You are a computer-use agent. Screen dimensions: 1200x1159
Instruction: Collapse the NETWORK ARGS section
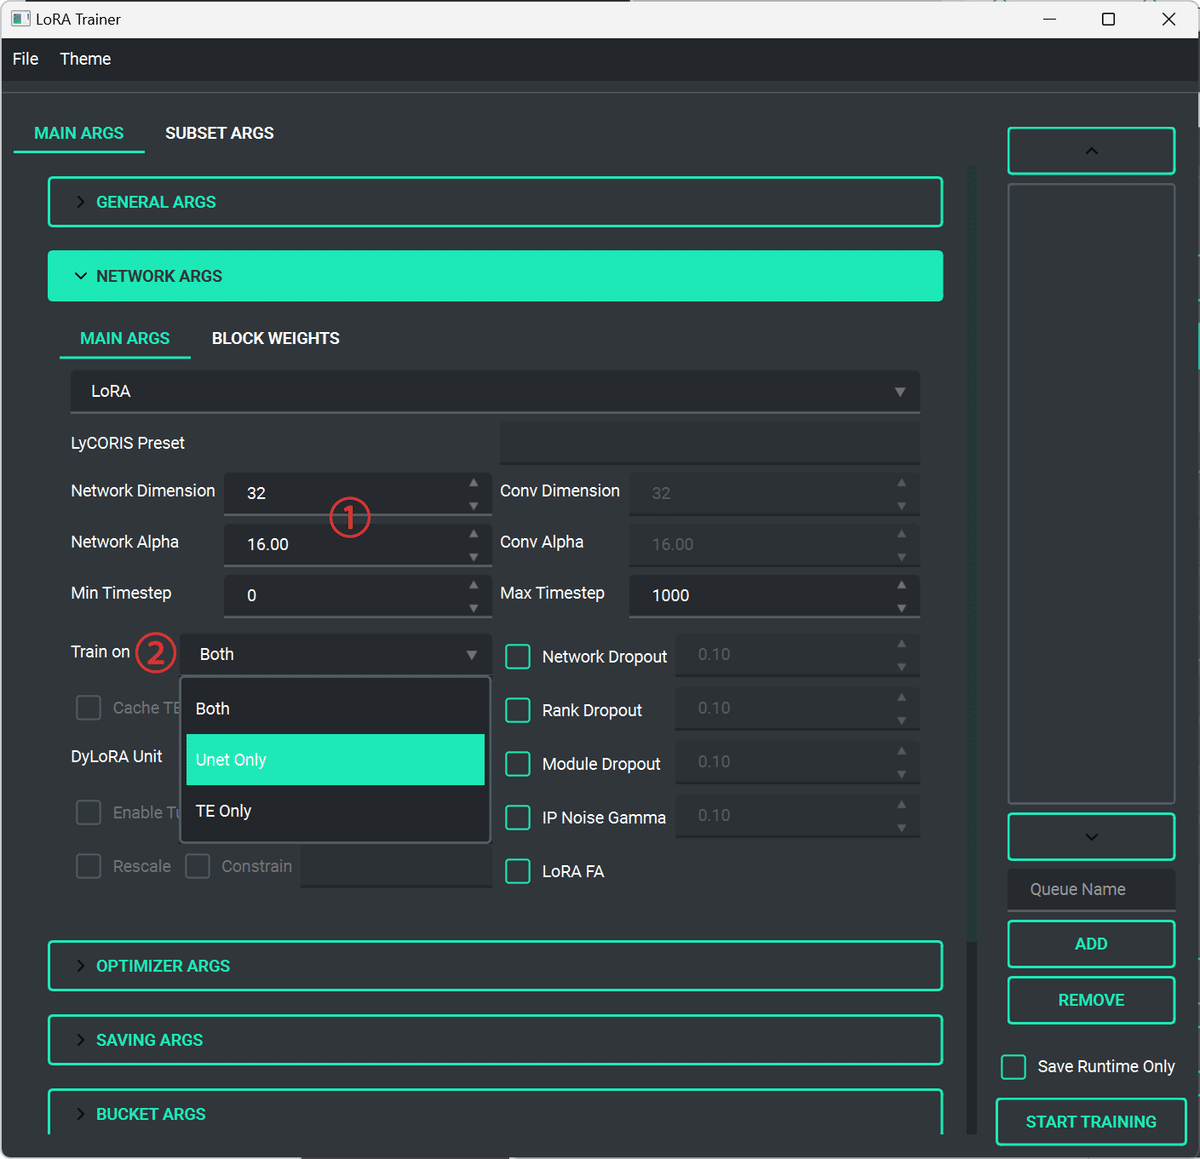pos(495,276)
